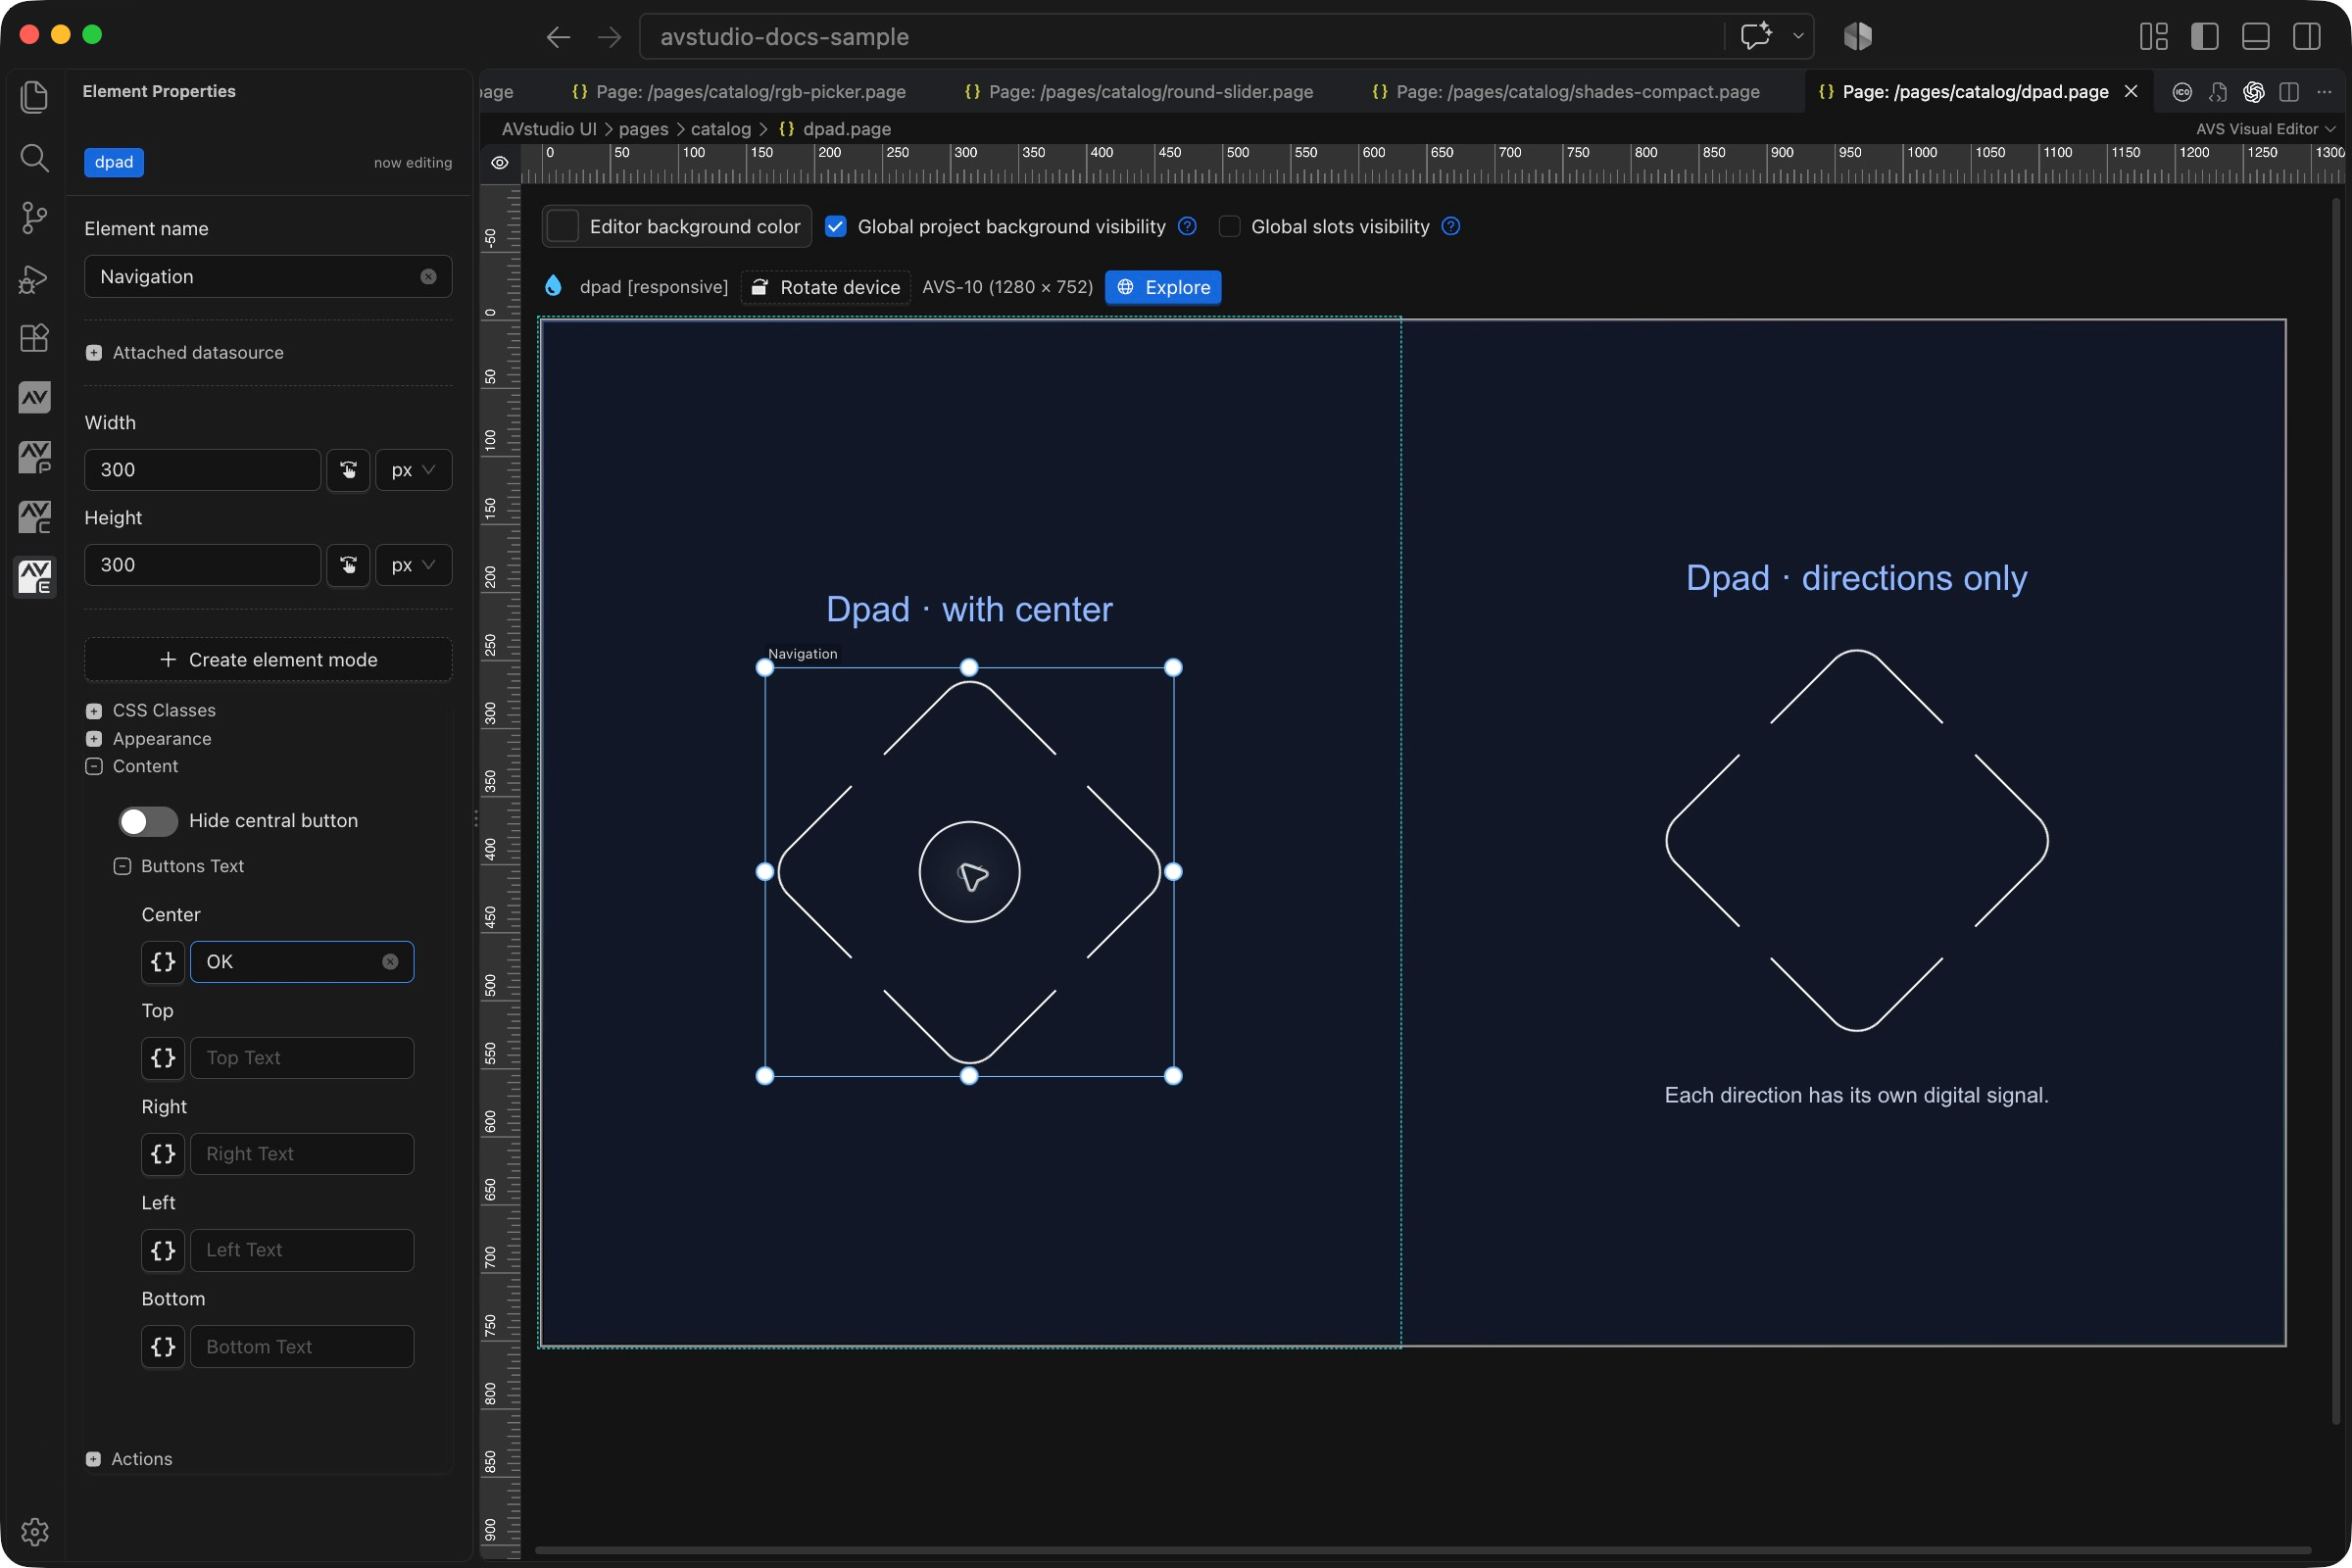Click the Editor background color swatch
The width and height of the screenshot is (2352, 1568).
563,227
